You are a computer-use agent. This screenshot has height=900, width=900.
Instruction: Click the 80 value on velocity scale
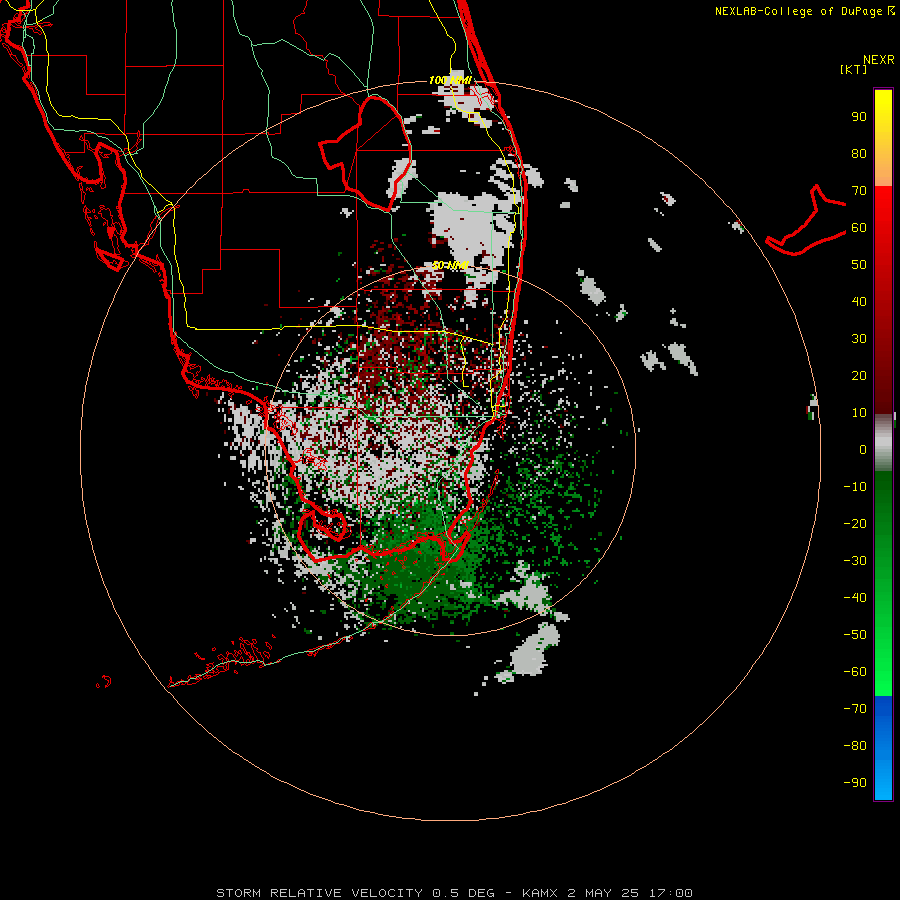[x=859, y=154]
